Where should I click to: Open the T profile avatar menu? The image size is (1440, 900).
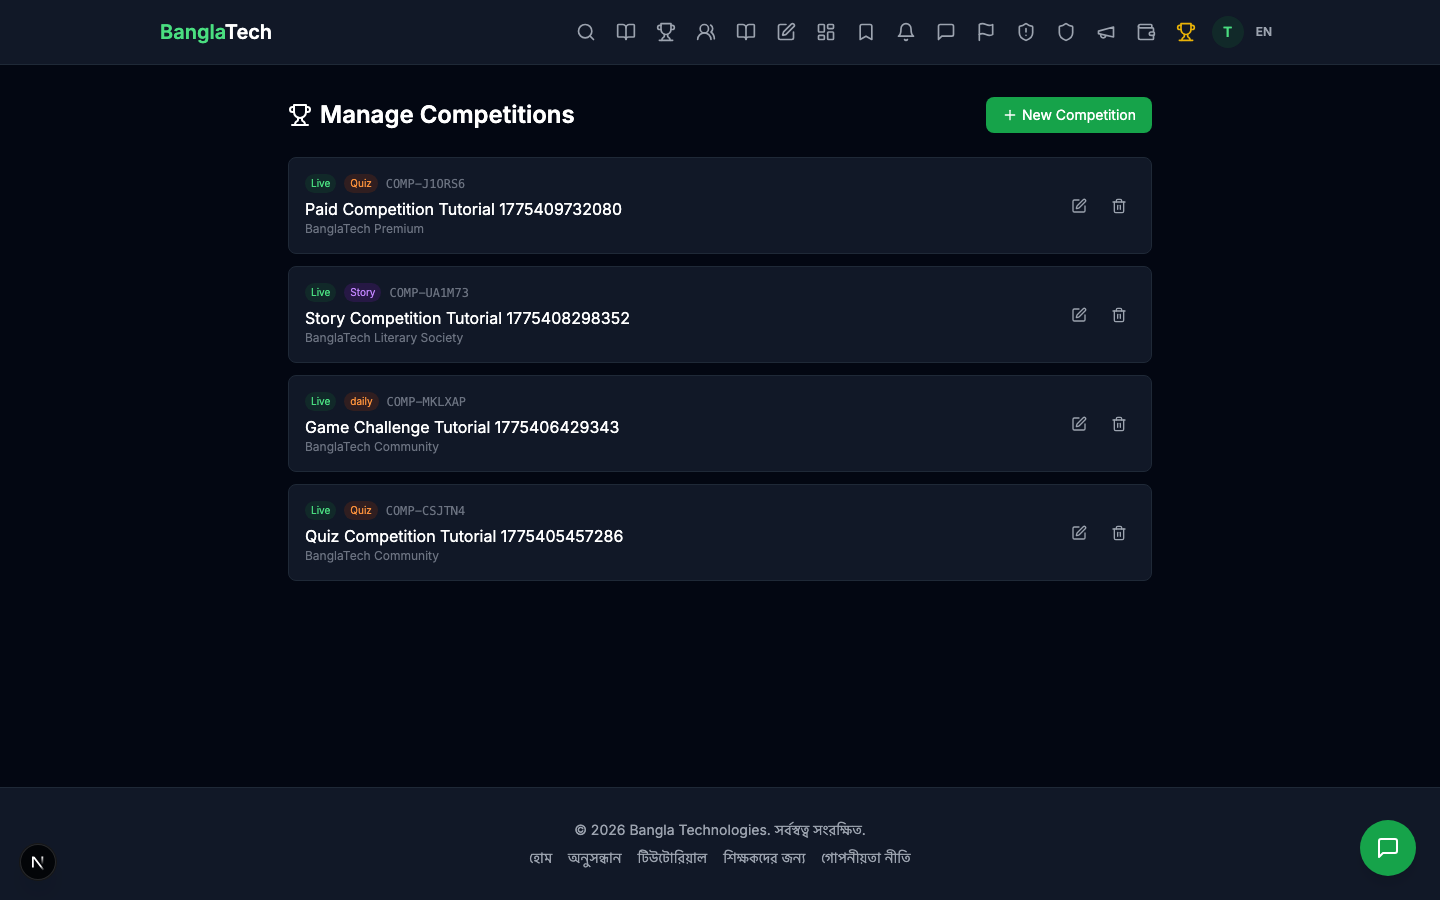pos(1227,32)
